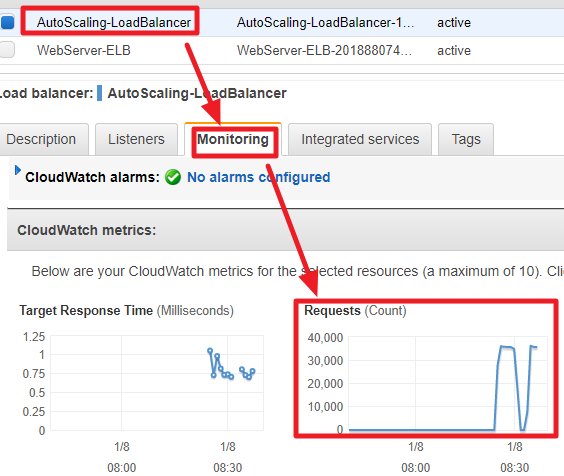This screenshot has width=564, height=476.
Task: Switch to the Listeners tab
Action: 136,139
